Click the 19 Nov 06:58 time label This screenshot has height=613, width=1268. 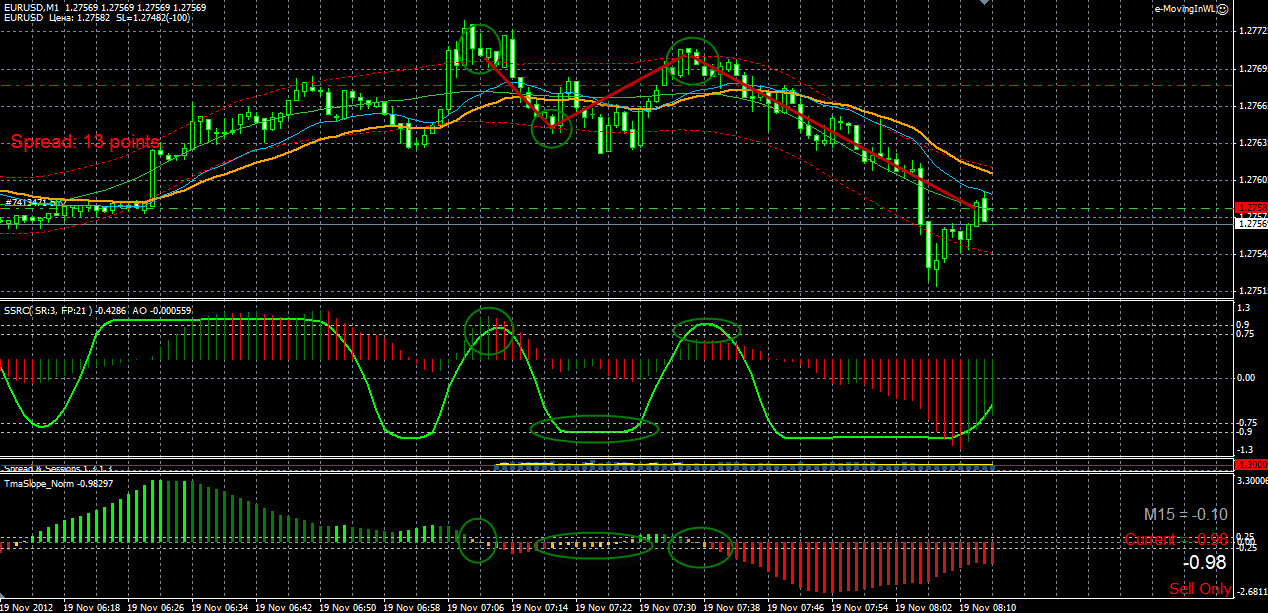412,607
